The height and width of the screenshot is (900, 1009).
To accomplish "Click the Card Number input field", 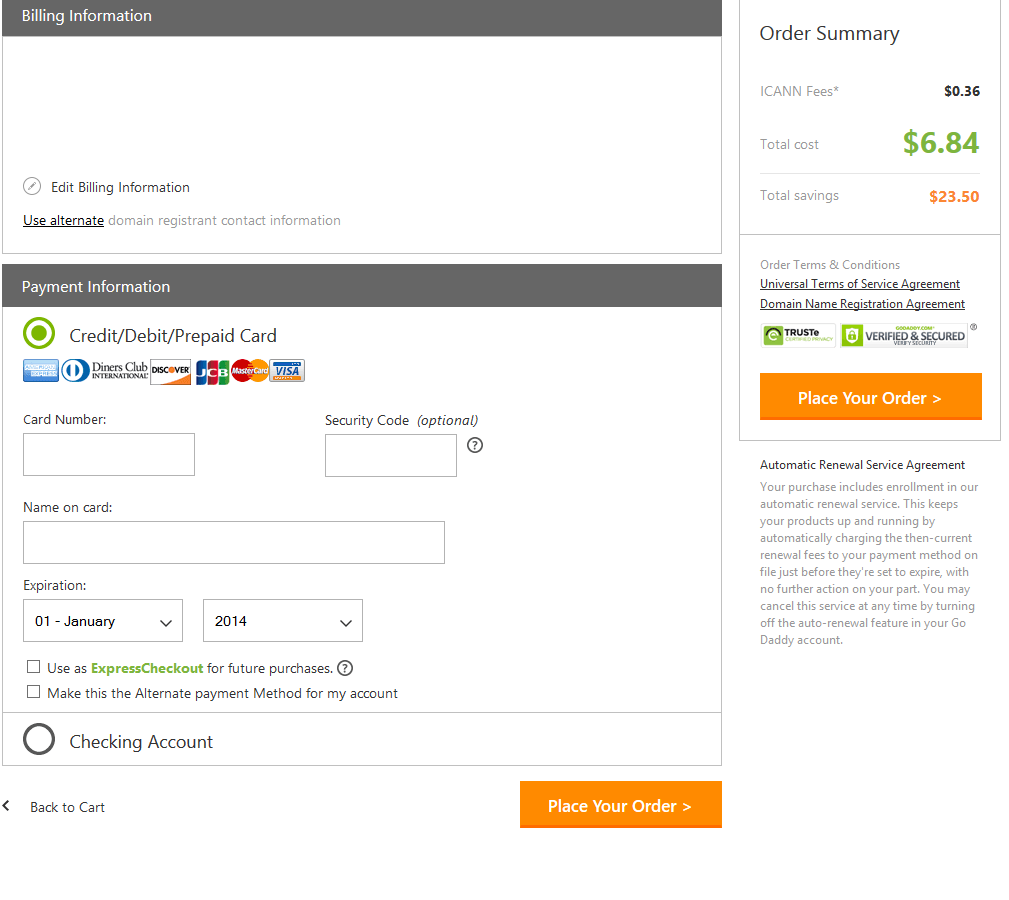I will (109, 455).
